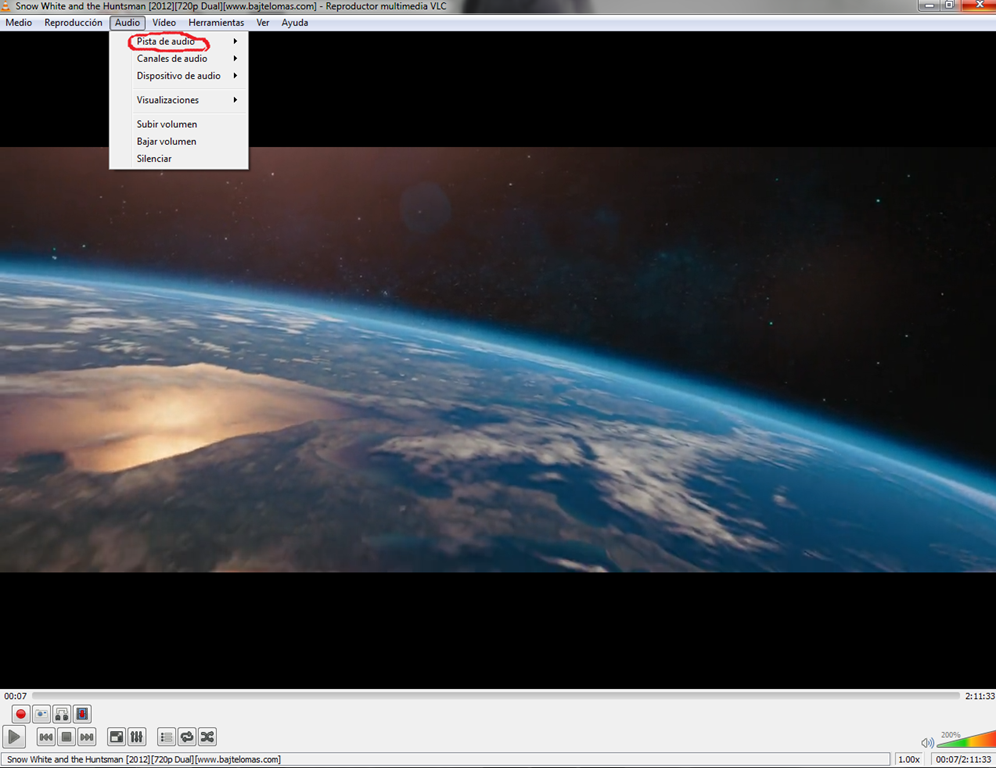Click the frame-by-frame button
Image resolution: width=996 pixels, height=768 pixels.
pyautogui.click(x=82, y=714)
